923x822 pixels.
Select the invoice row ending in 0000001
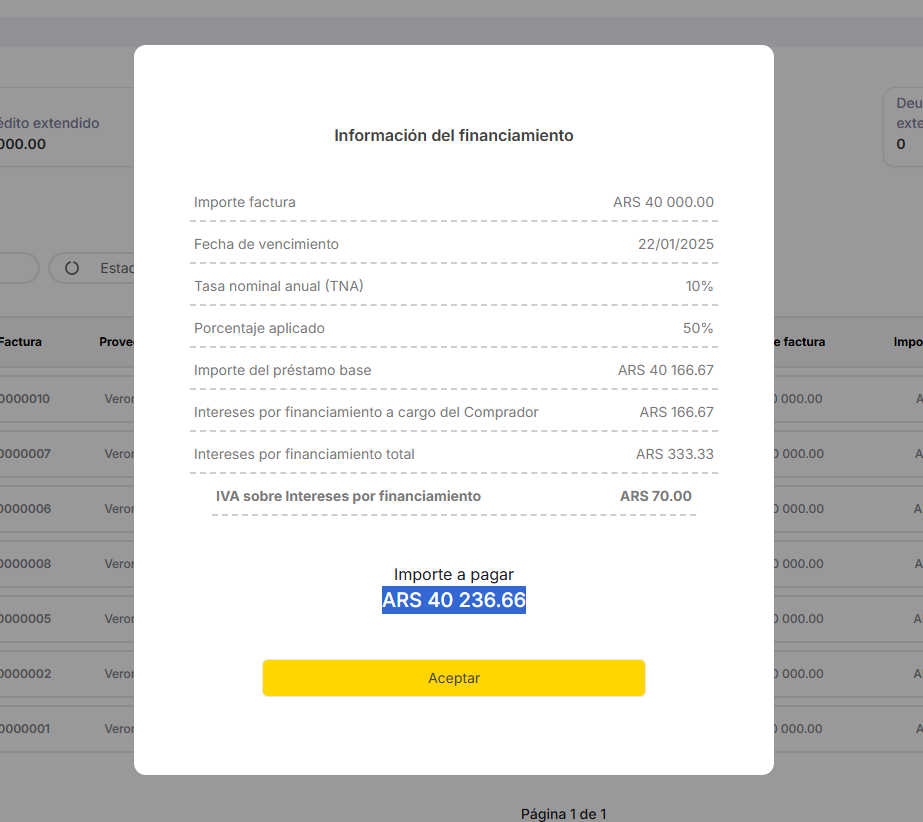(x=25, y=728)
